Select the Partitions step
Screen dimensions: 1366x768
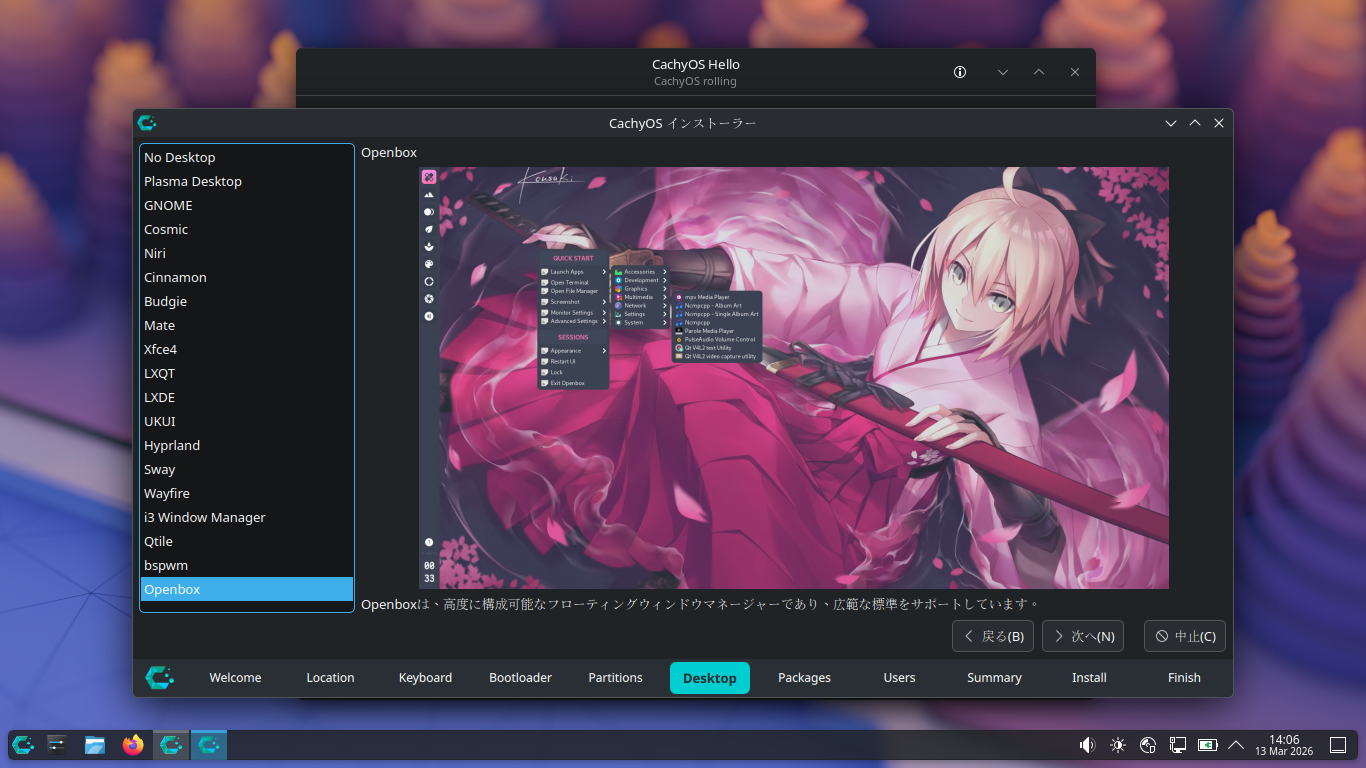[x=615, y=678]
